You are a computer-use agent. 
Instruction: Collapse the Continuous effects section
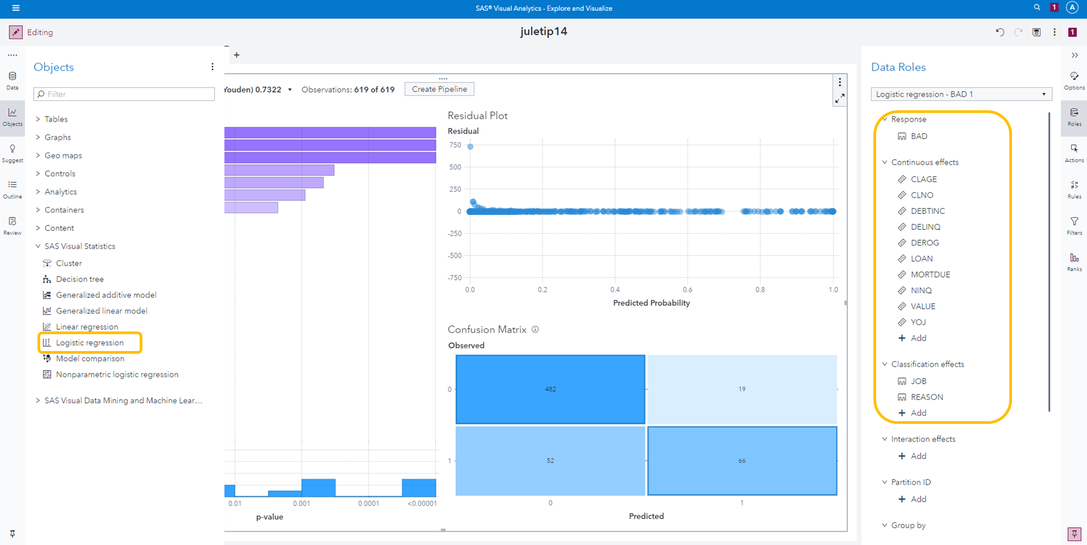(x=884, y=162)
